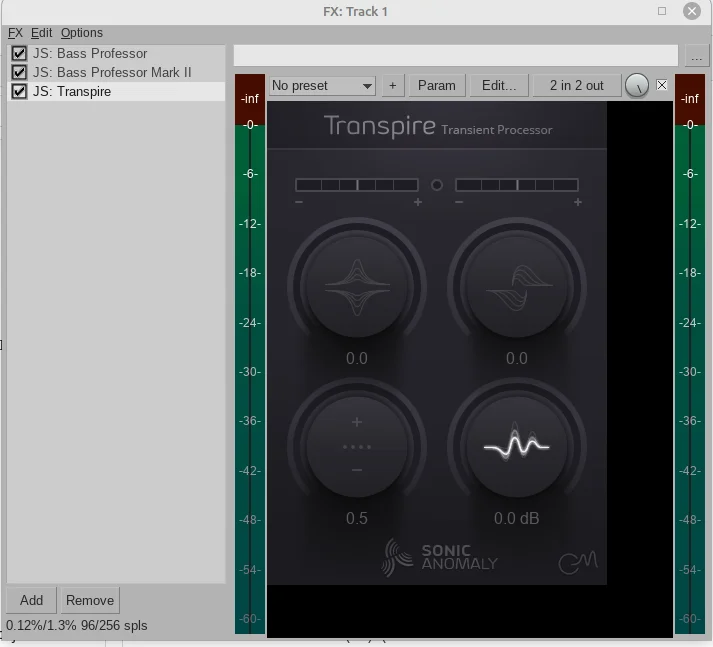Open the 2 in 2 out routing button
Screen dimensions: 713x647
click(x=577, y=85)
